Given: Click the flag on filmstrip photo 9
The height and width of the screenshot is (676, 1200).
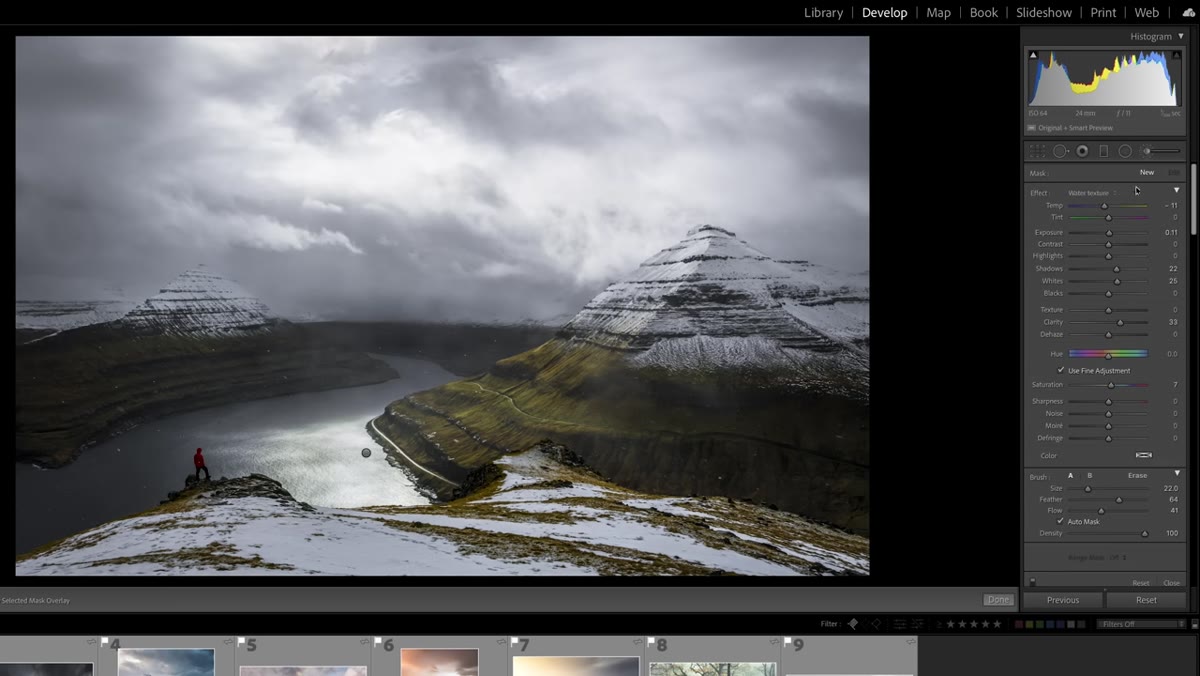Looking at the screenshot, I should pos(787,641).
